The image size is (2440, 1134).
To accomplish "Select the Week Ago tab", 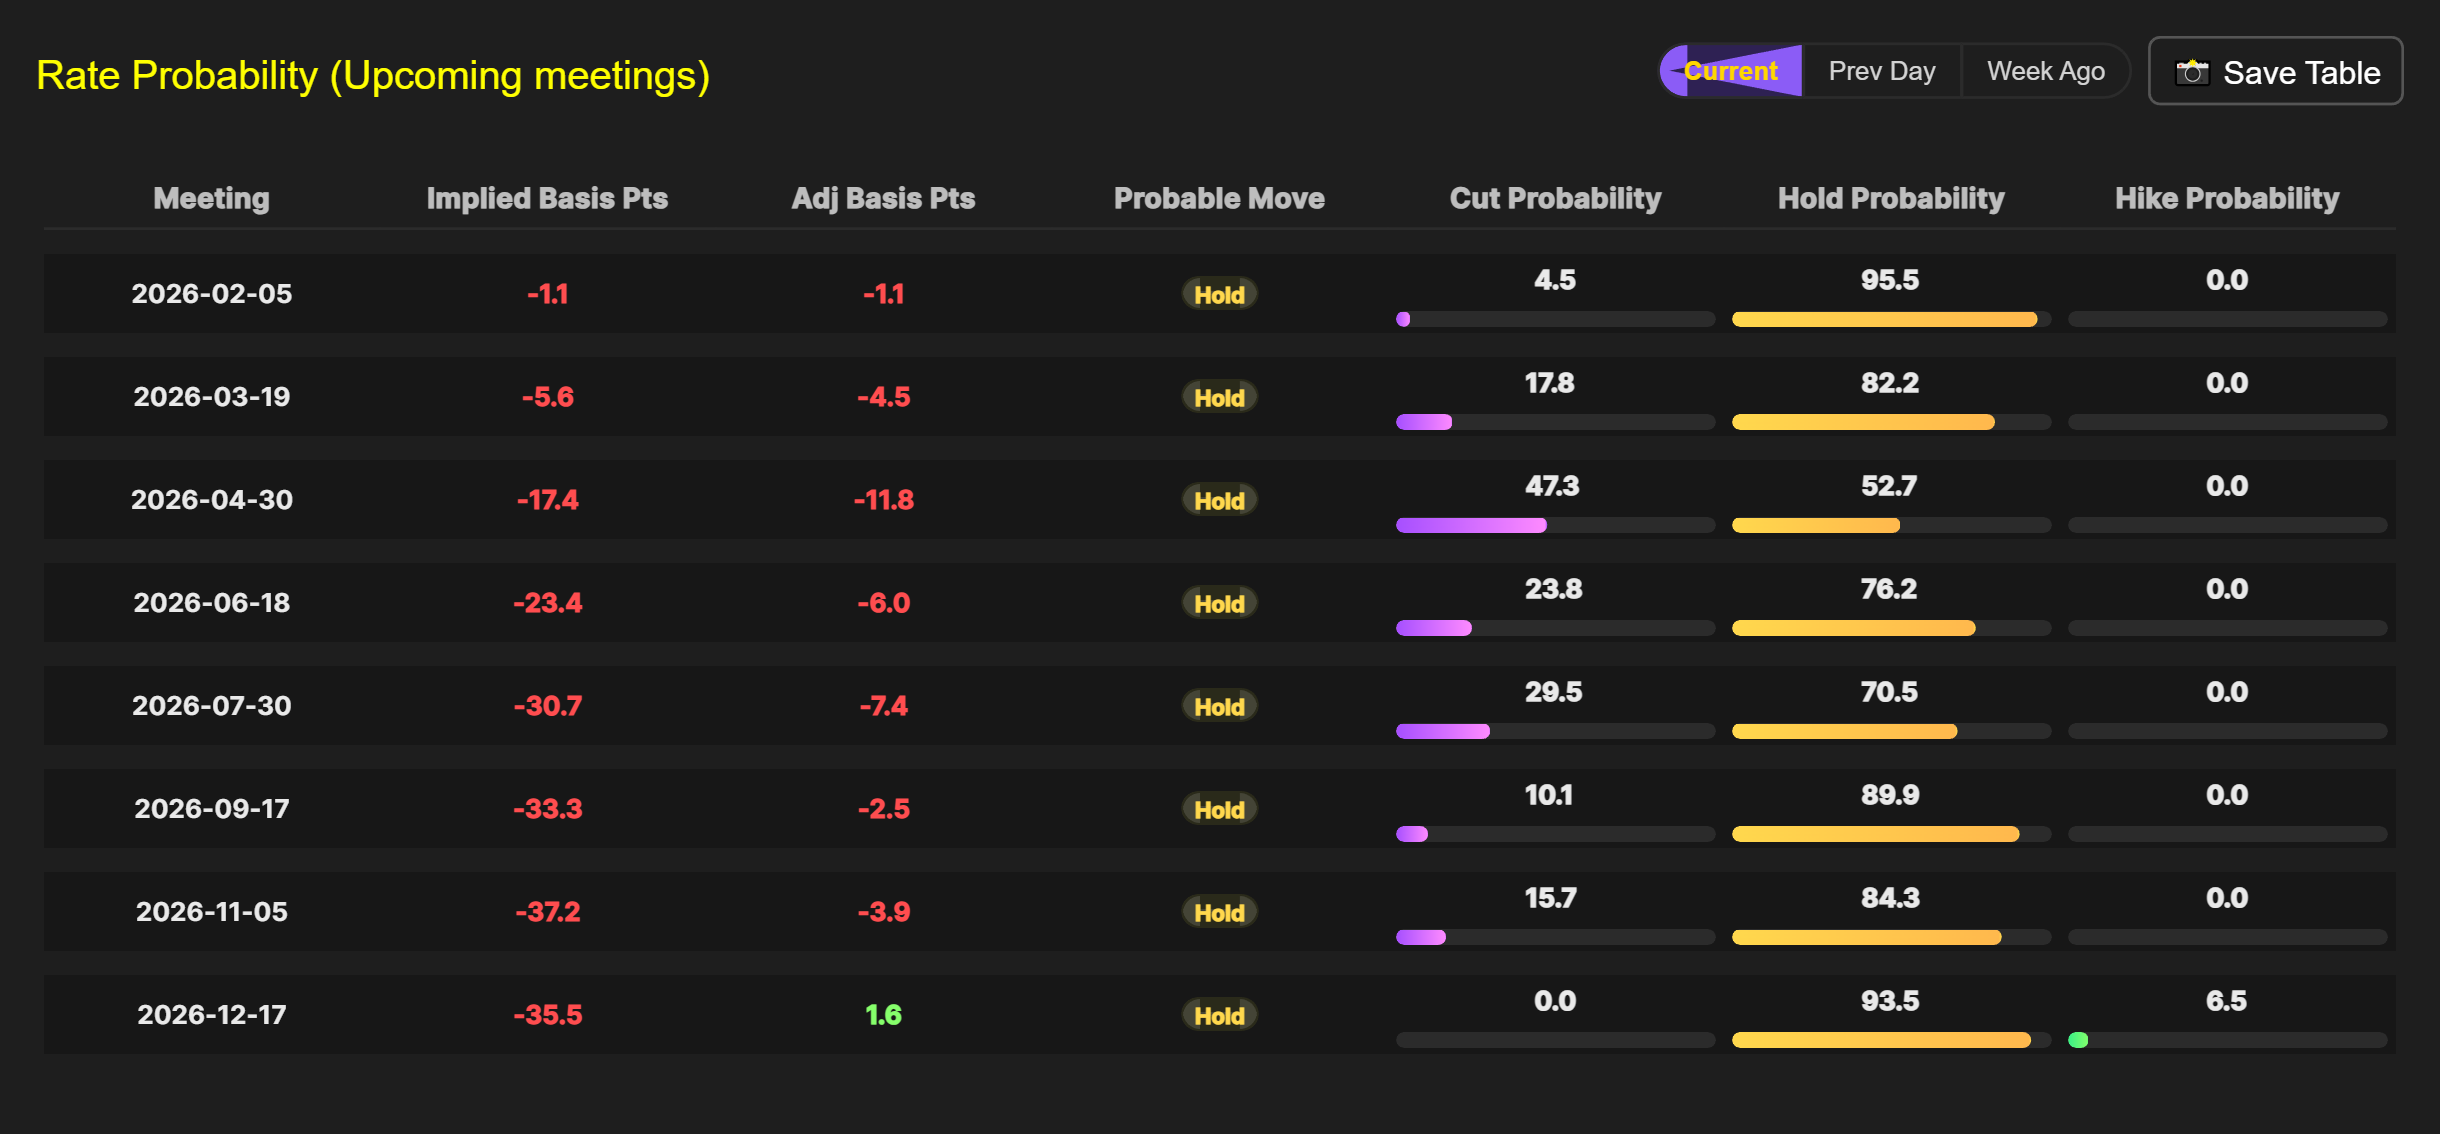I will click(2045, 71).
